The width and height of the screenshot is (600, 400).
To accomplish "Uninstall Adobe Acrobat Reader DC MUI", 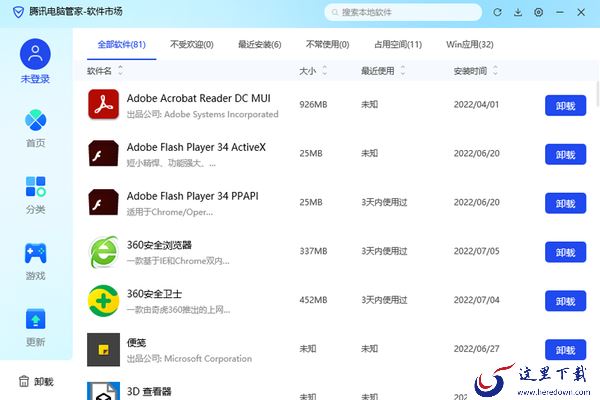I will pos(566,105).
